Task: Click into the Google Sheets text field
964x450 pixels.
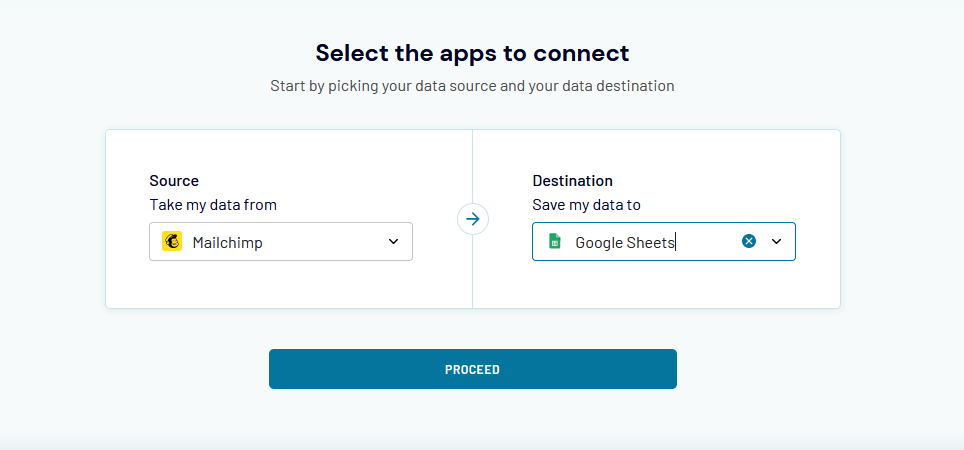Action: [640, 242]
